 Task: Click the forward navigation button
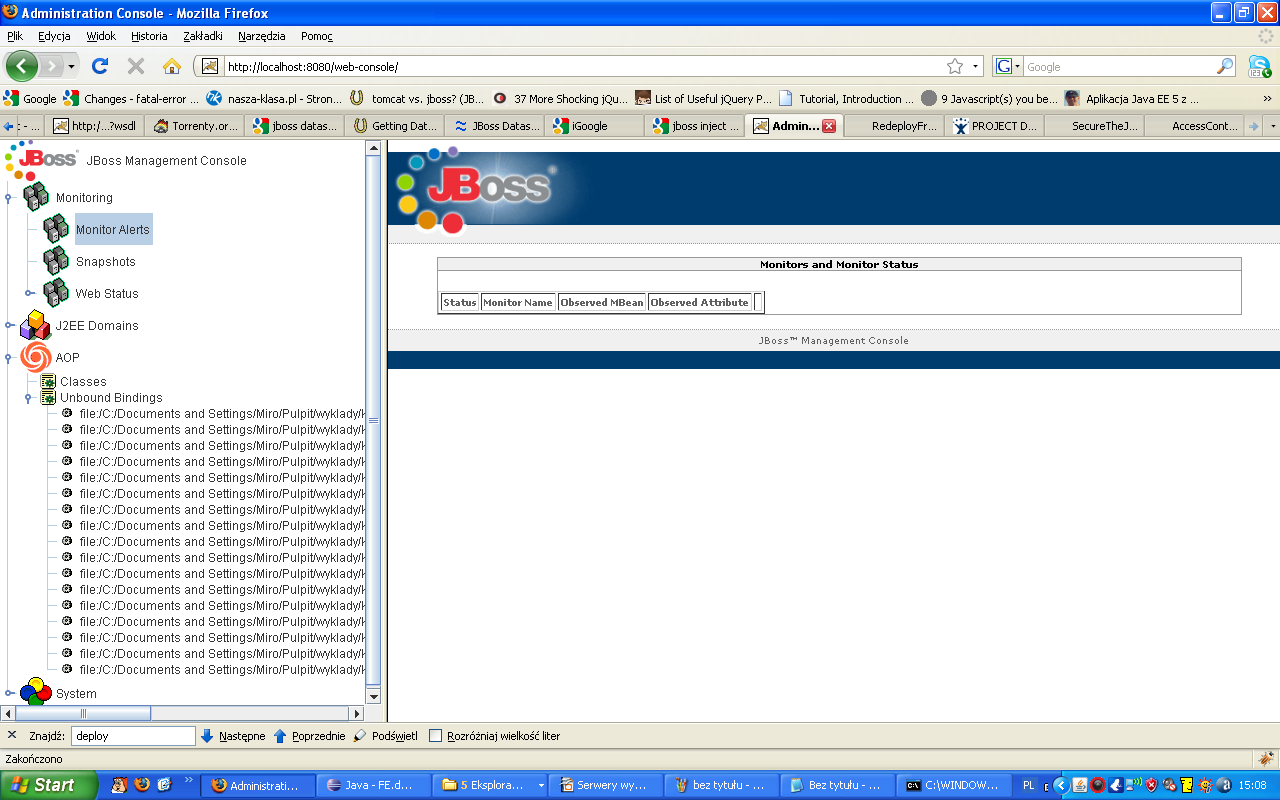pos(52,66)
